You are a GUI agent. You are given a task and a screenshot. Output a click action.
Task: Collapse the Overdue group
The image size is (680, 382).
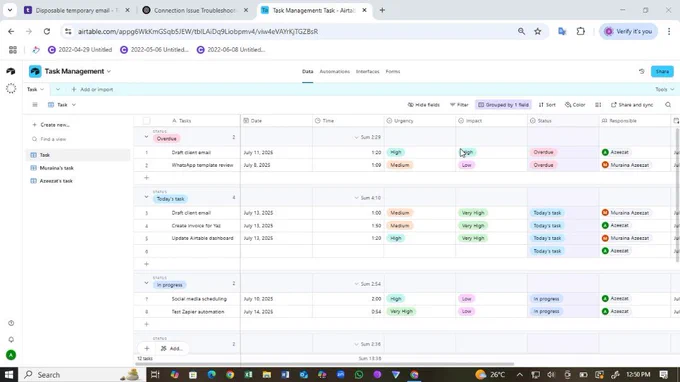coord(146,137)
